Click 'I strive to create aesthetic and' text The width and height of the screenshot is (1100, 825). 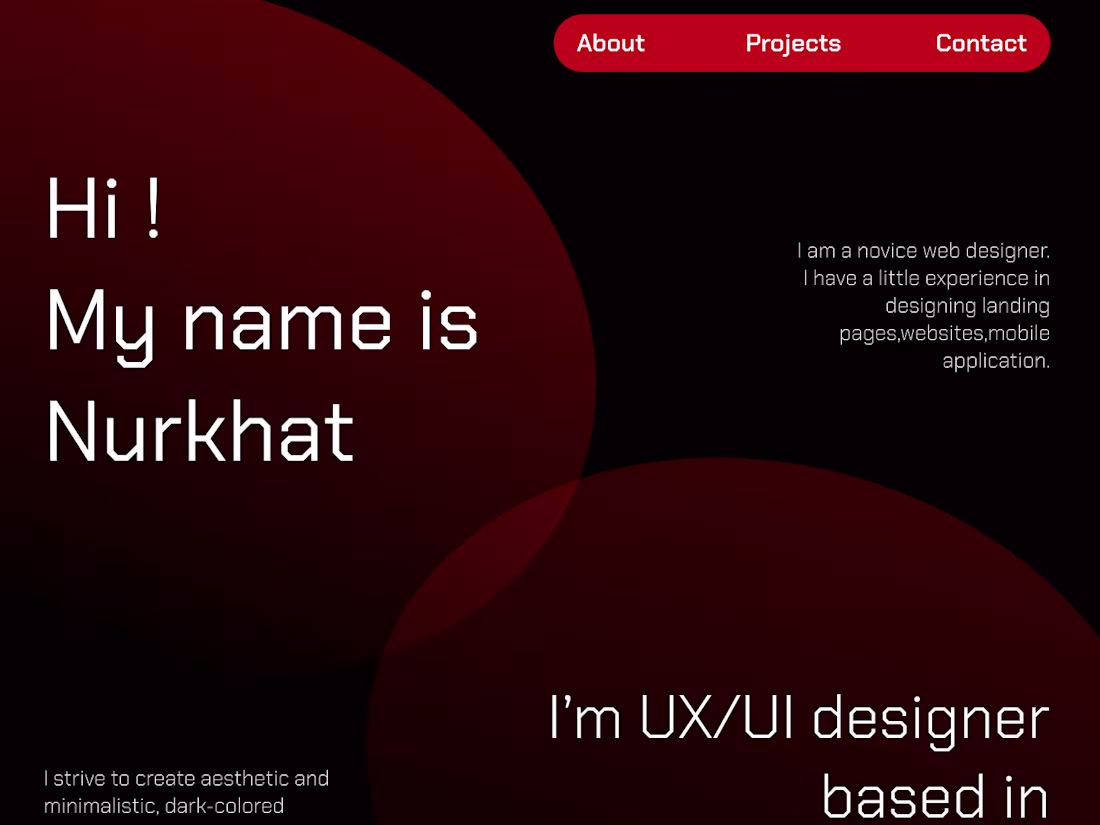[x=186, y=779]
